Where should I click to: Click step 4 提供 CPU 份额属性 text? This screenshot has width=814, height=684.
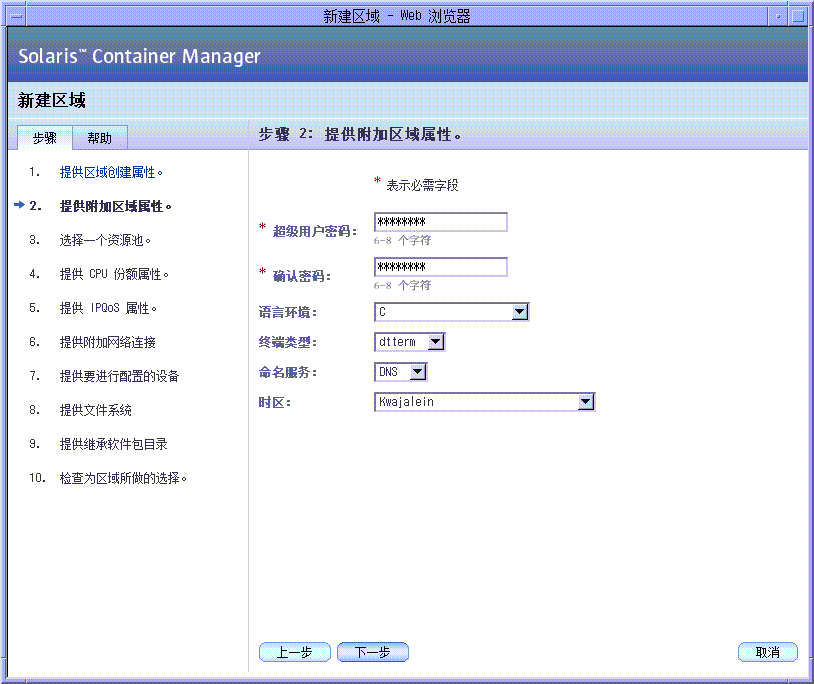[114, 274]
